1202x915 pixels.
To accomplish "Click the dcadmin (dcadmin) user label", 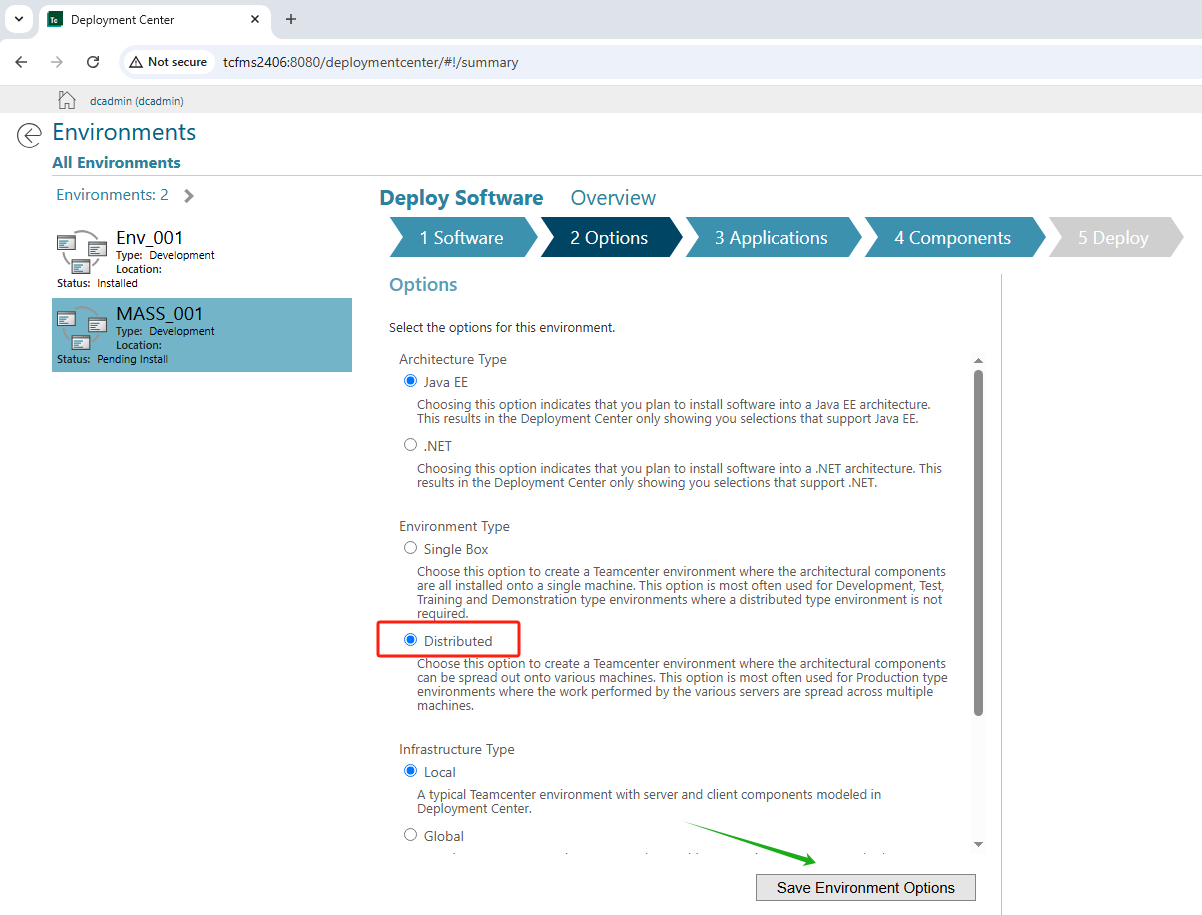I will point(137,101).
